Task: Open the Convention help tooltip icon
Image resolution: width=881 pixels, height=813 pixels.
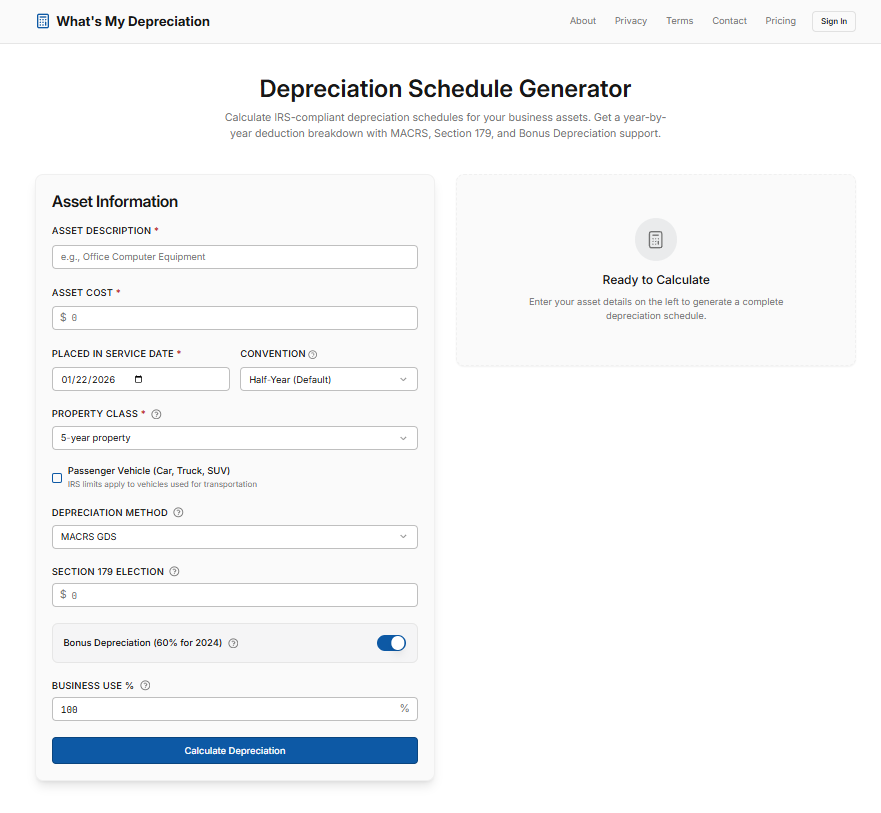Action: coord(312,353)
